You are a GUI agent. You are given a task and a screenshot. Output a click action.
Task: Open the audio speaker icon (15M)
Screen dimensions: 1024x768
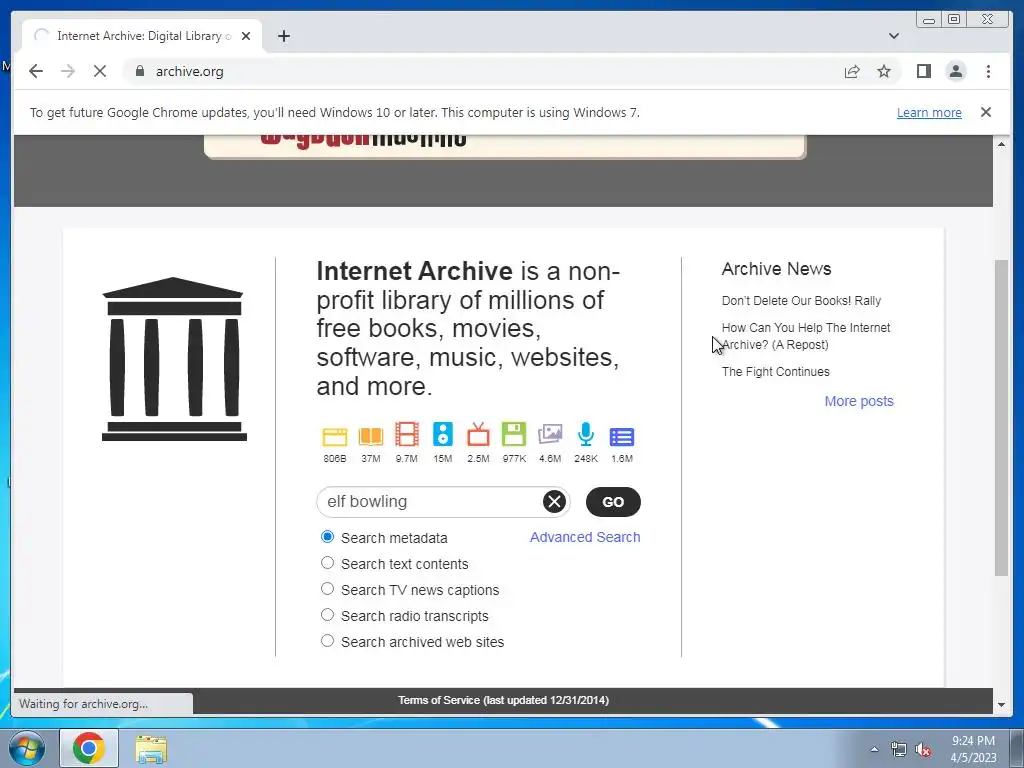pyautogui.click(x=442, y=434)
